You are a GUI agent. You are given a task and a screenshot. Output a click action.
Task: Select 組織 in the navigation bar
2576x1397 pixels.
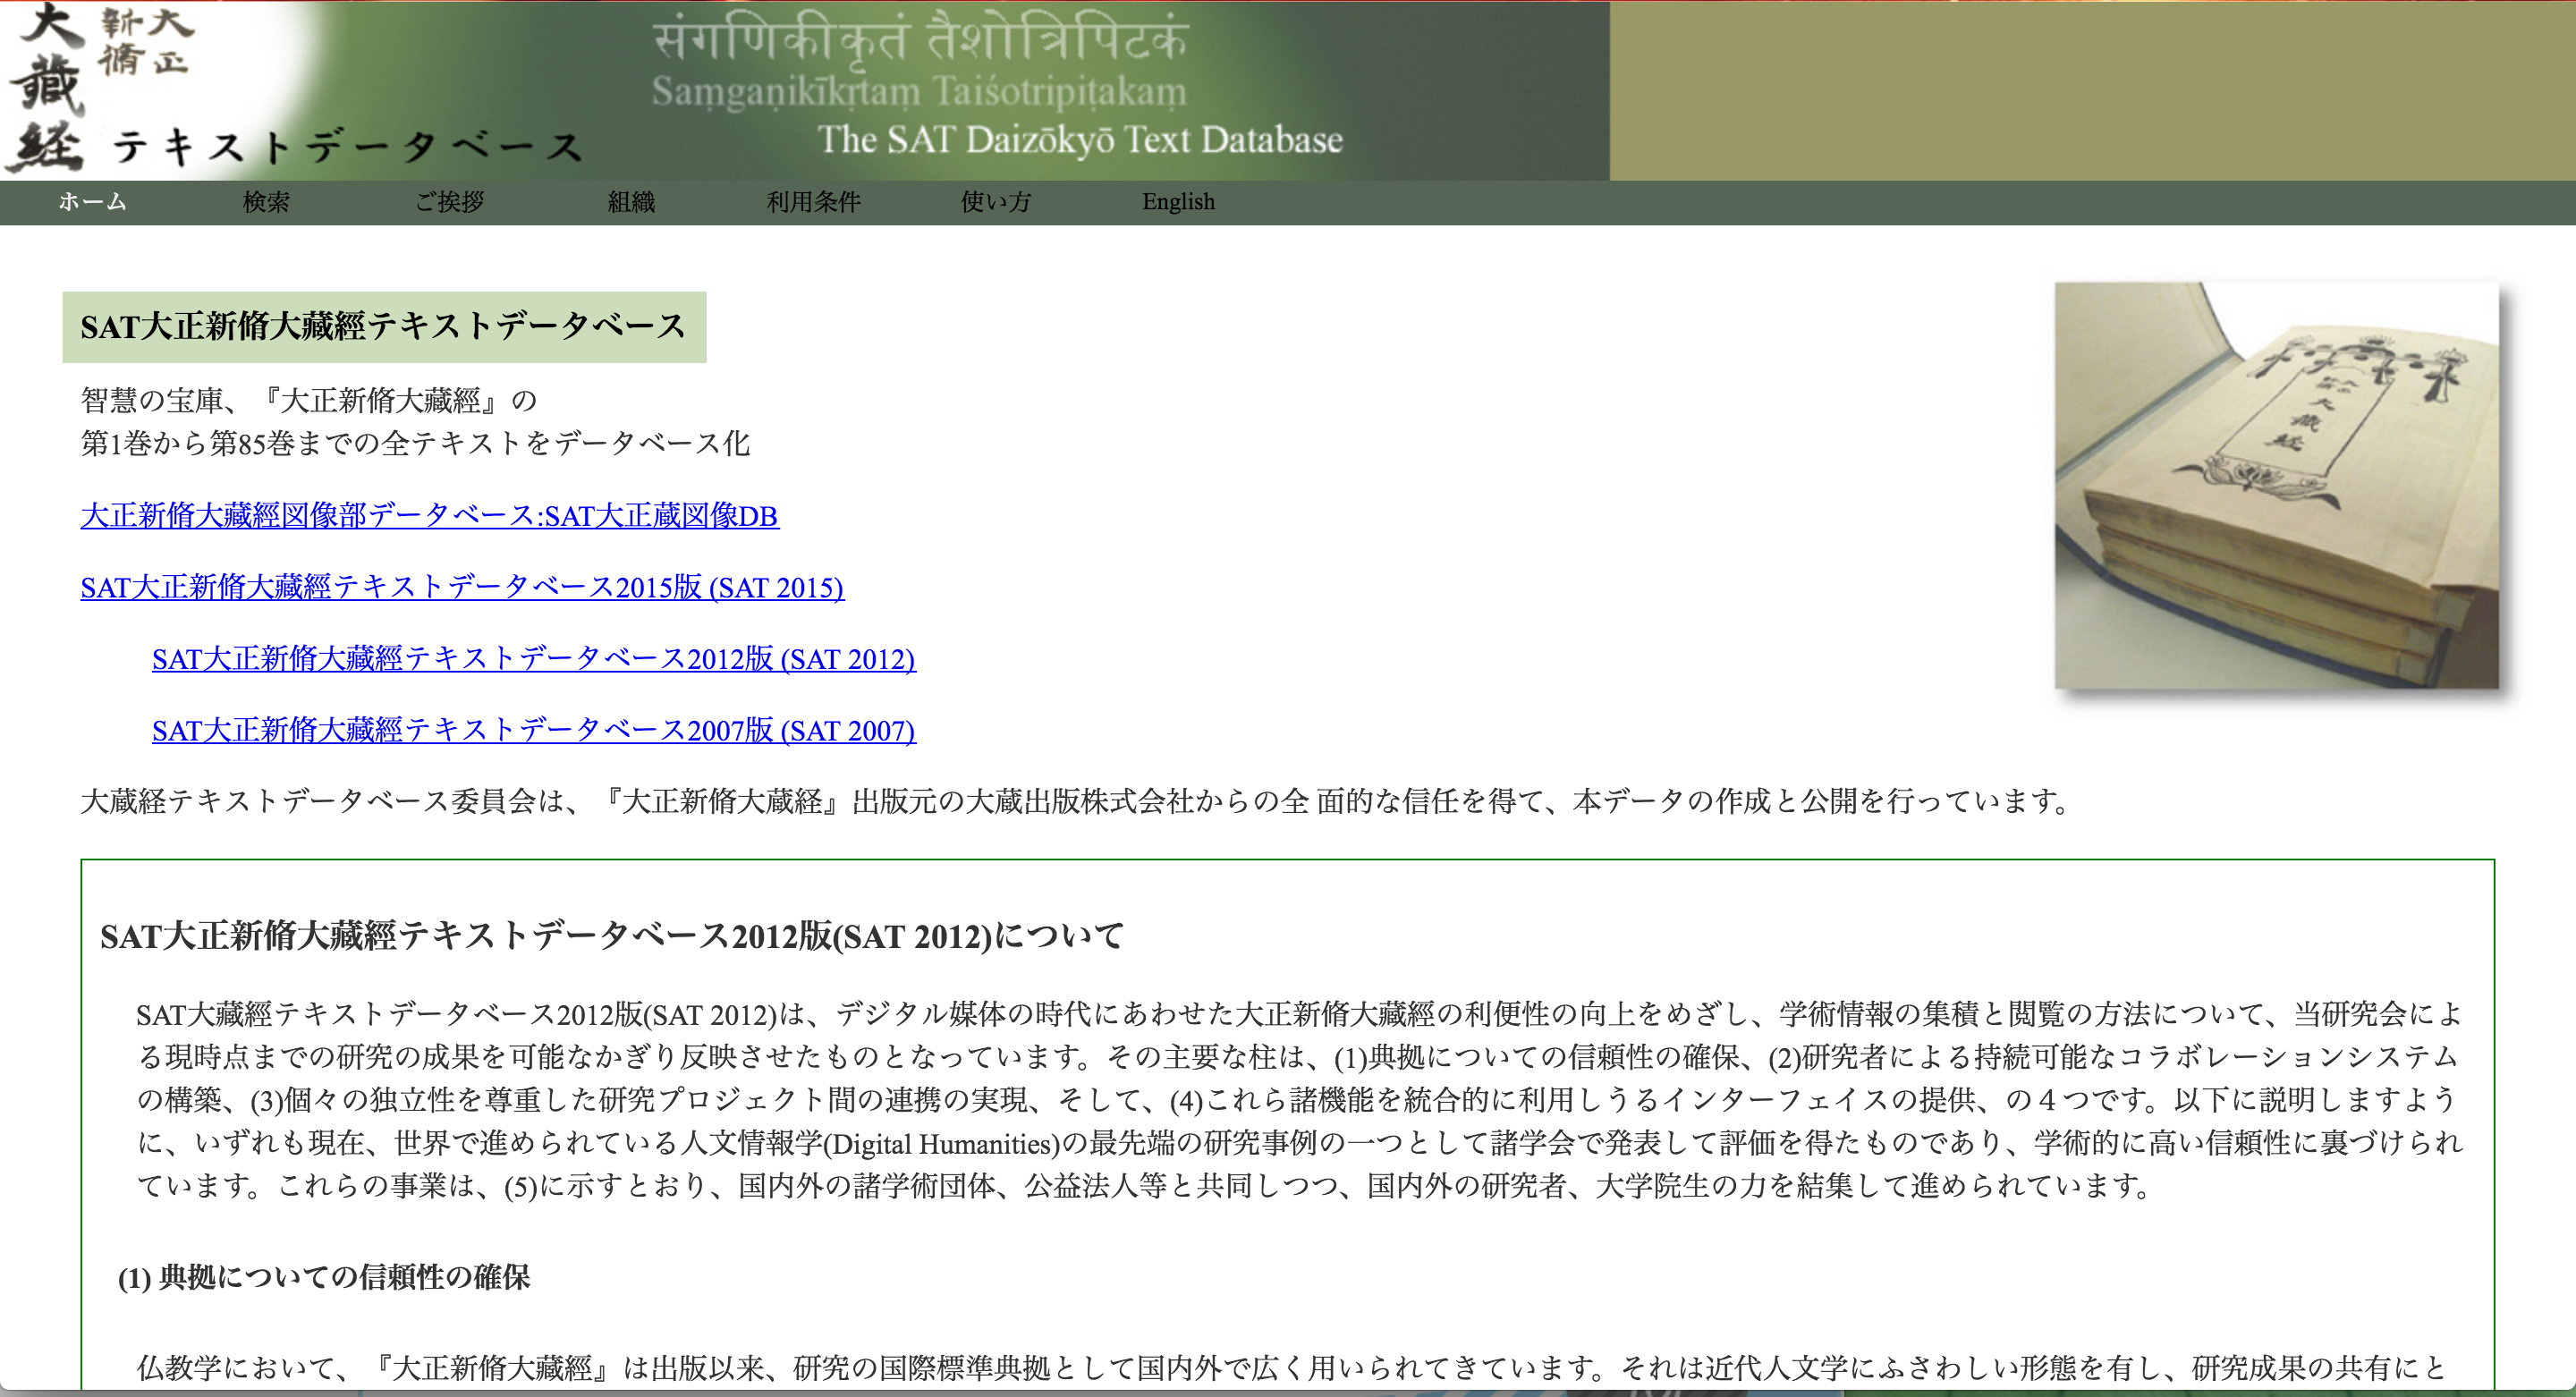pyautogui.click(x=631, y=202)
